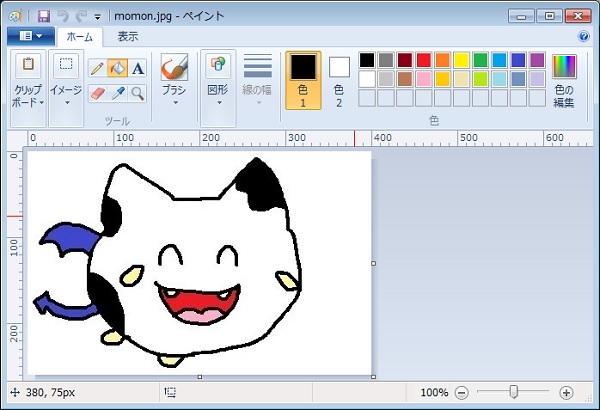600x410 pixels.
Task: Pick the lavender color swatch
Action: tap(538, 79)
